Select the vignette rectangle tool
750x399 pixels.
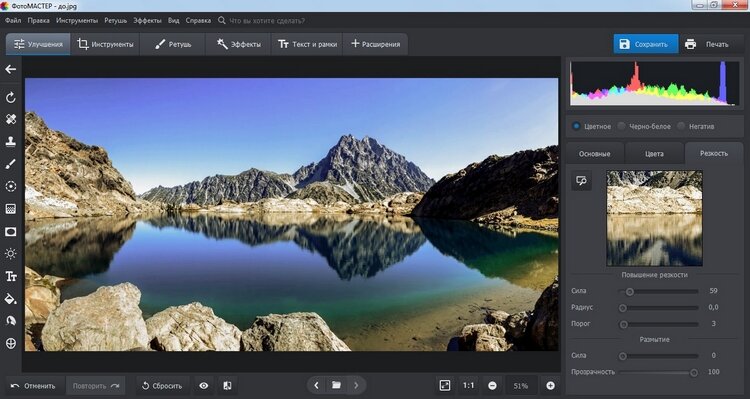tap(11, 232)
